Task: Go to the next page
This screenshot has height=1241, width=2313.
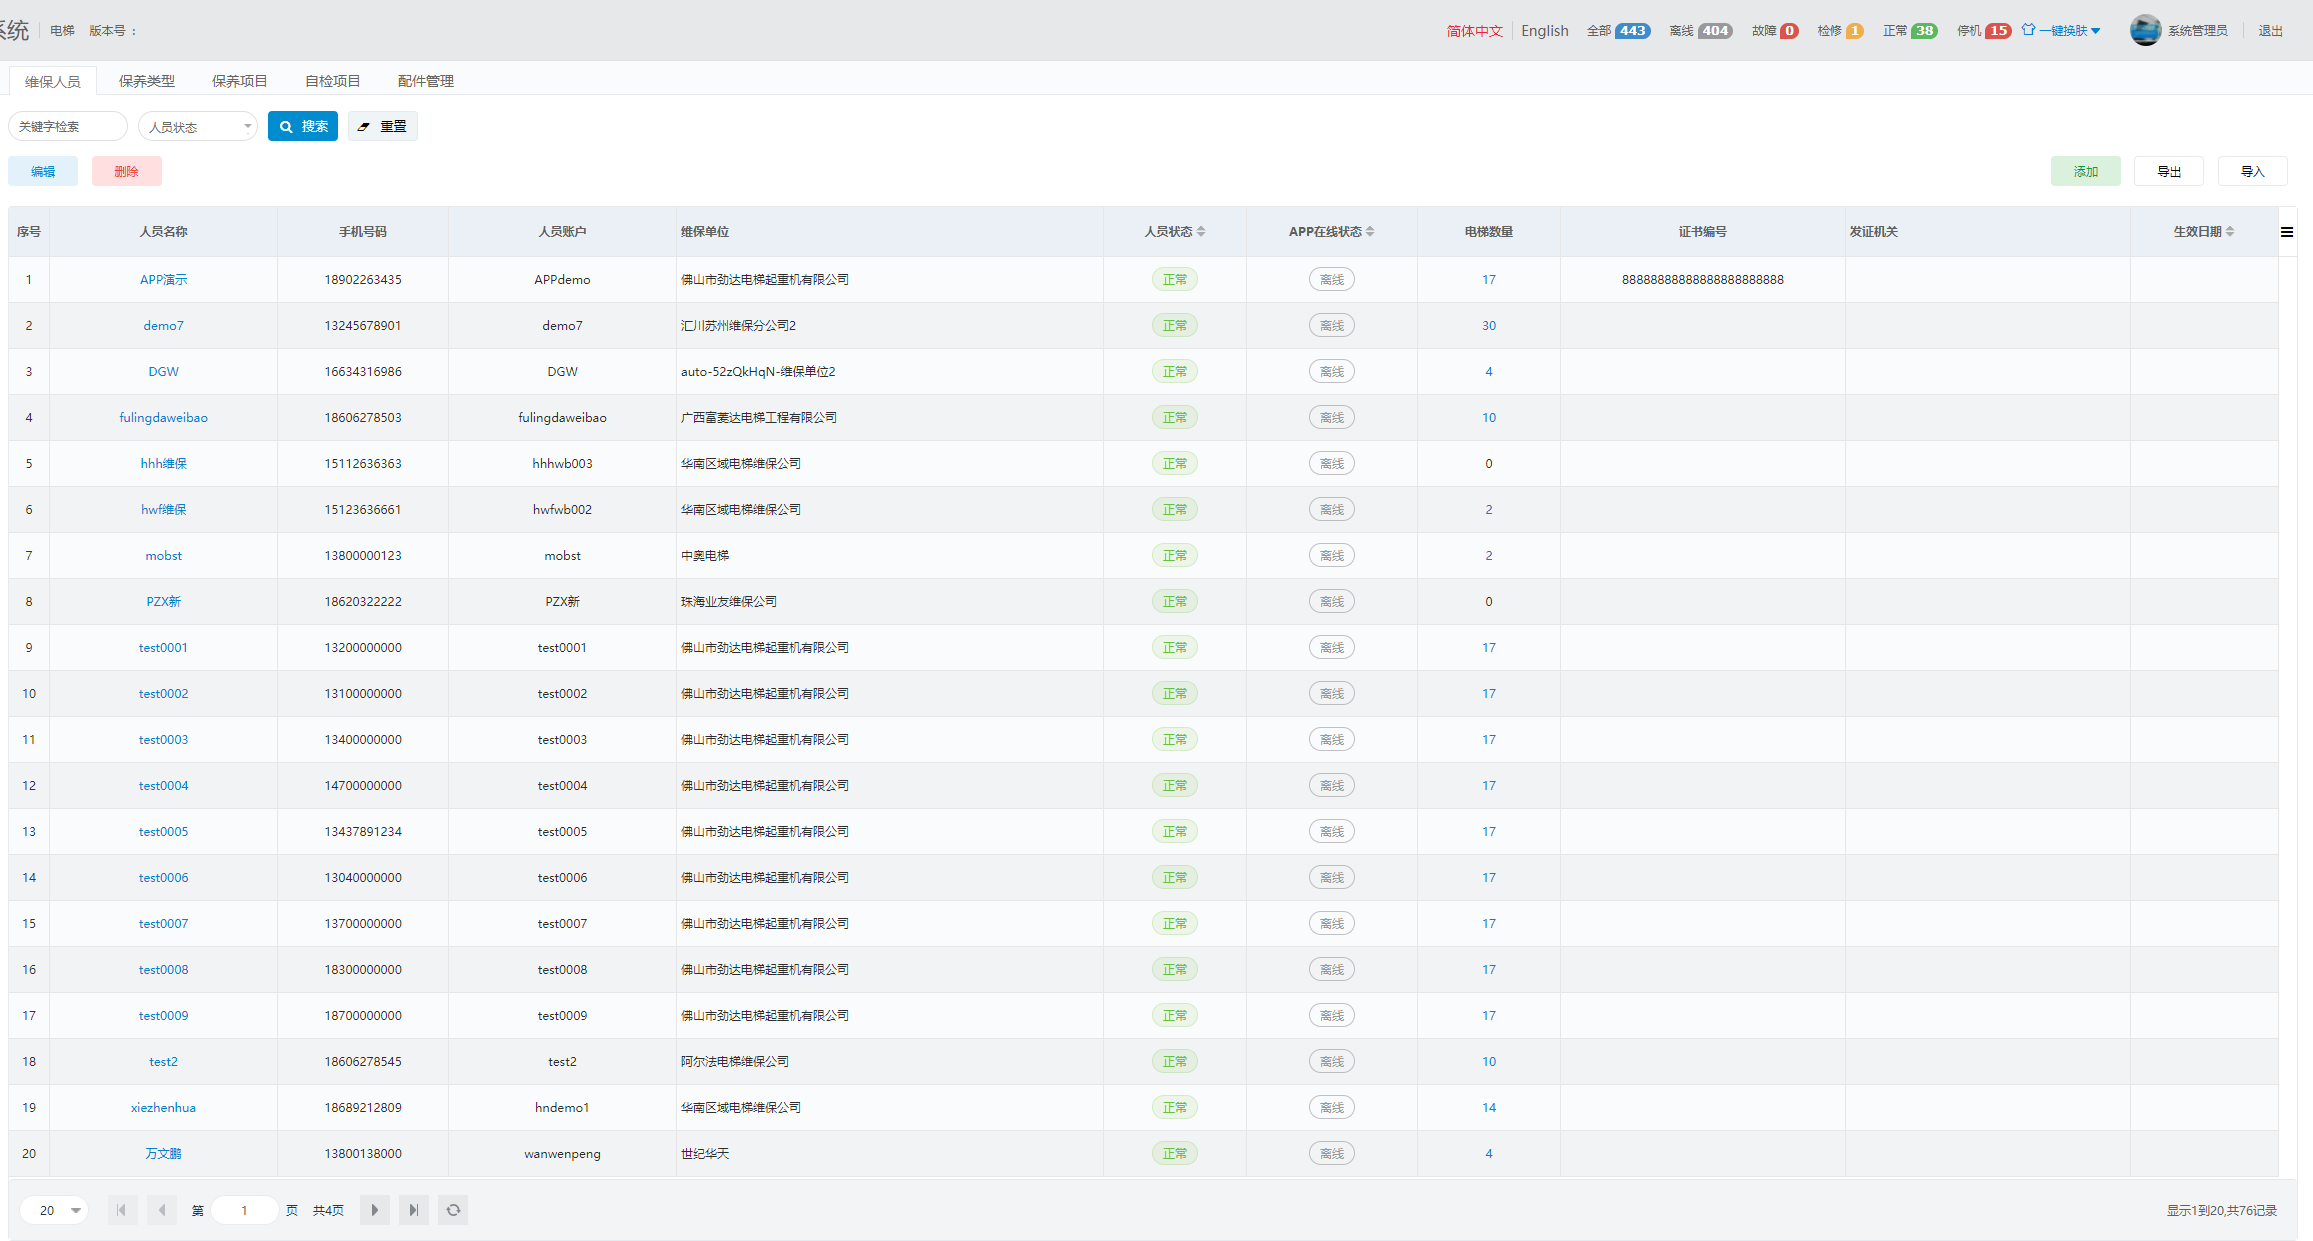Action: [x=375, y=1210]
